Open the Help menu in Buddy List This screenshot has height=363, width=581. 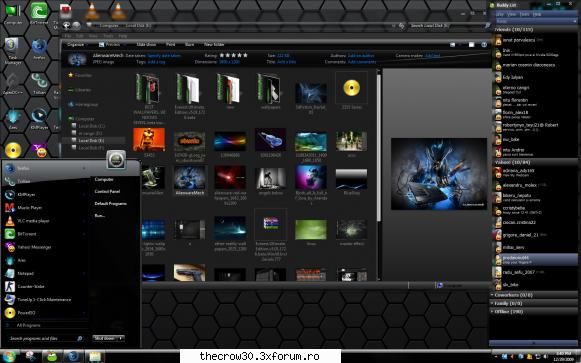pos(537,14)
